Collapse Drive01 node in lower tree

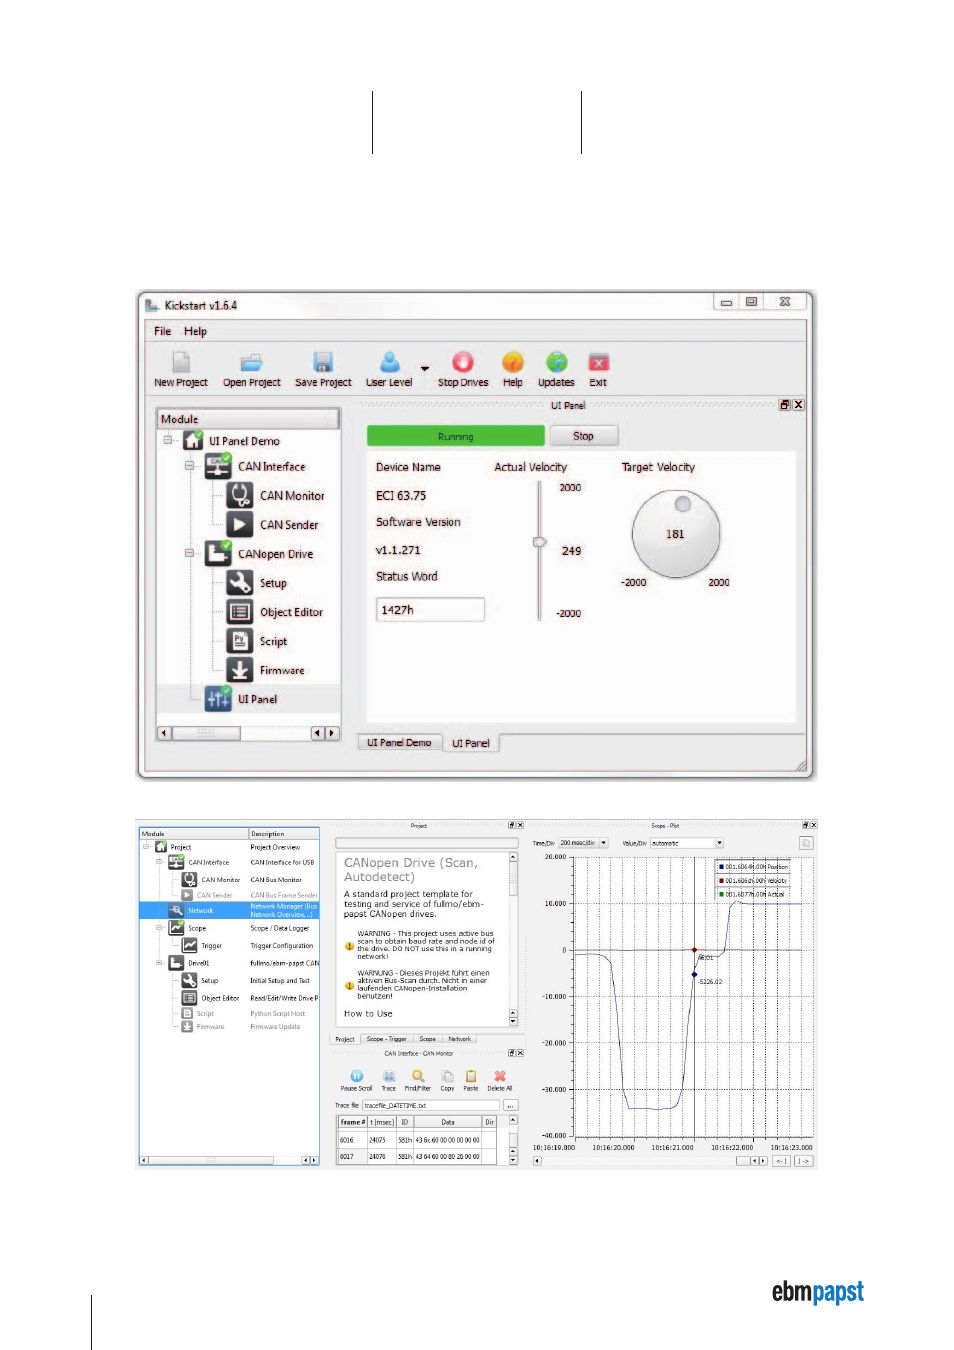[x=159, y=963]
